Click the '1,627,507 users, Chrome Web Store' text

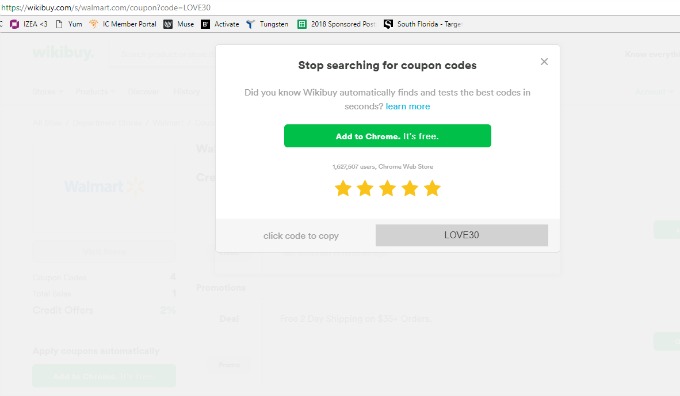point(383,167)
